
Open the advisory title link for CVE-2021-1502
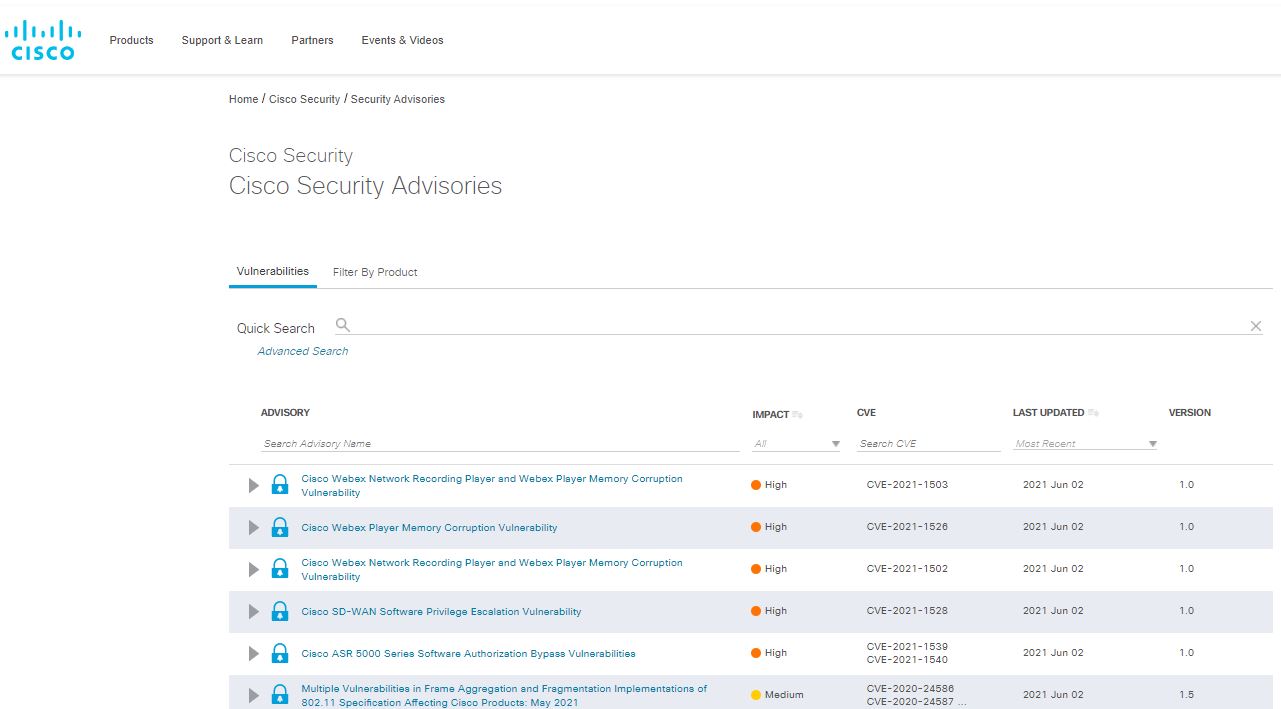click(x=492, y=570)
